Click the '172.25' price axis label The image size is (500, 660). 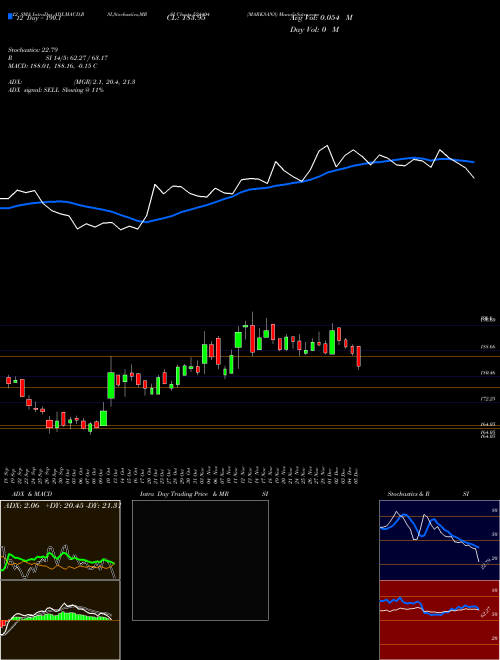click(487, 398)
